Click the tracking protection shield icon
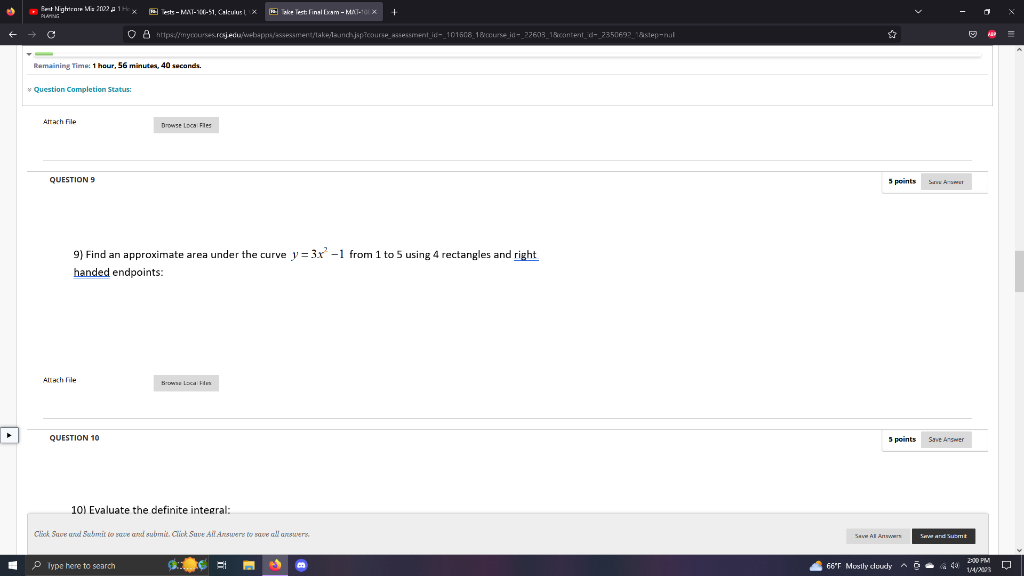The width and height of the screenshot is (1024, 576). click(x=131, y=34)
